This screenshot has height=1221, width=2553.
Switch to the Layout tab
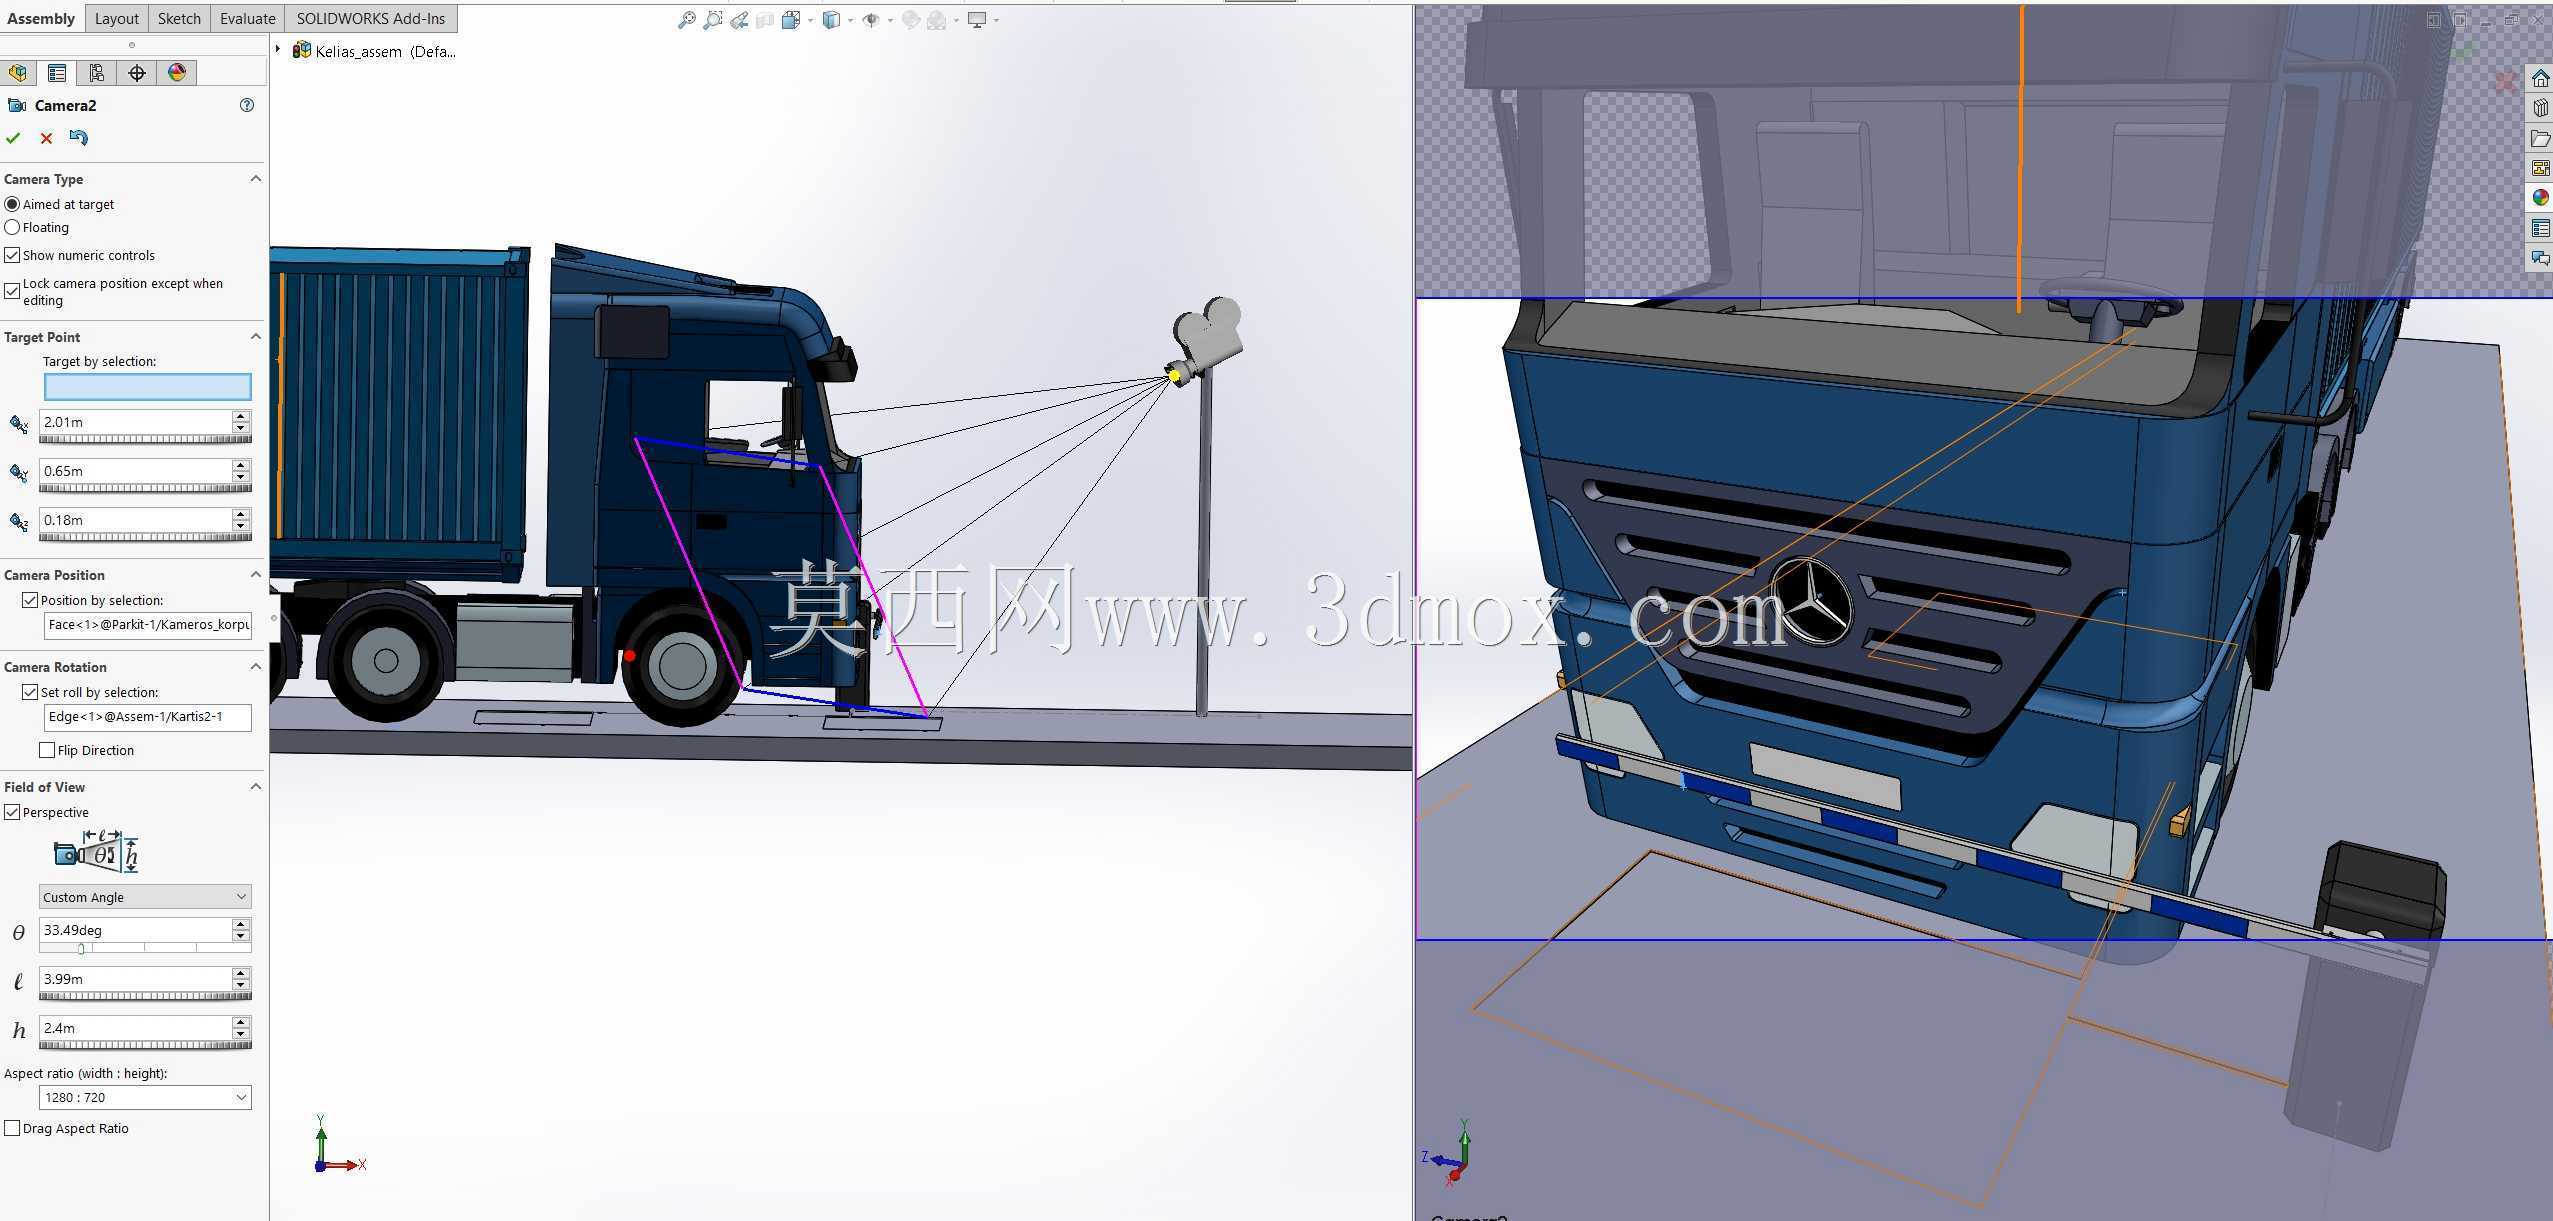click(117, 18)
